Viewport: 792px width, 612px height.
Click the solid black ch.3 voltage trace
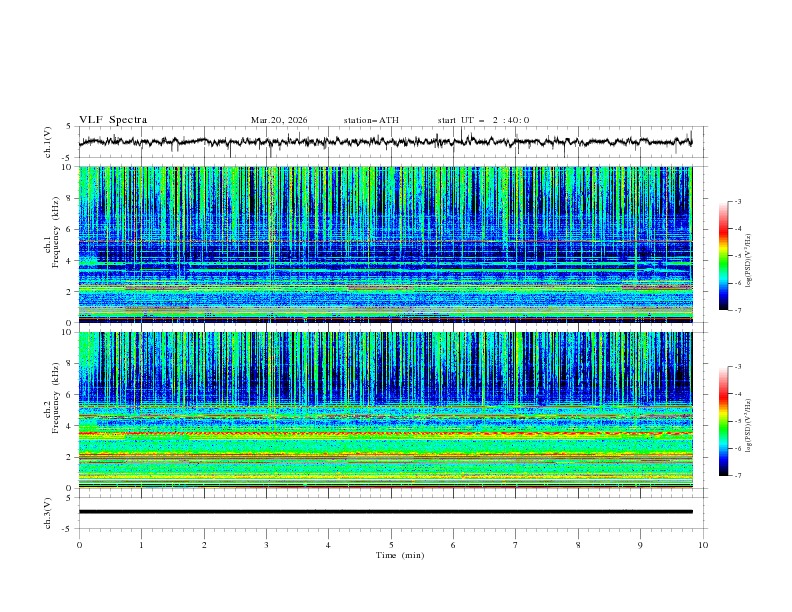tap(385, 512)
